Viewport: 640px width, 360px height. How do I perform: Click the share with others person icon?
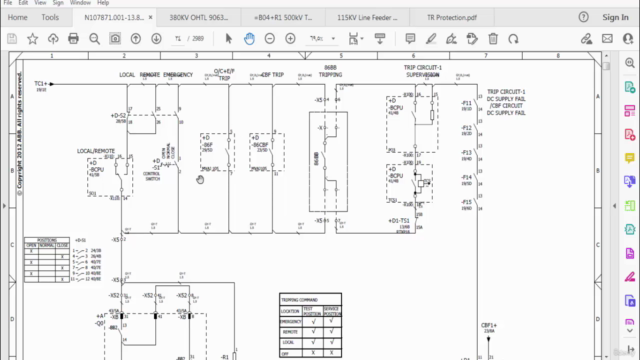[628, 39]
